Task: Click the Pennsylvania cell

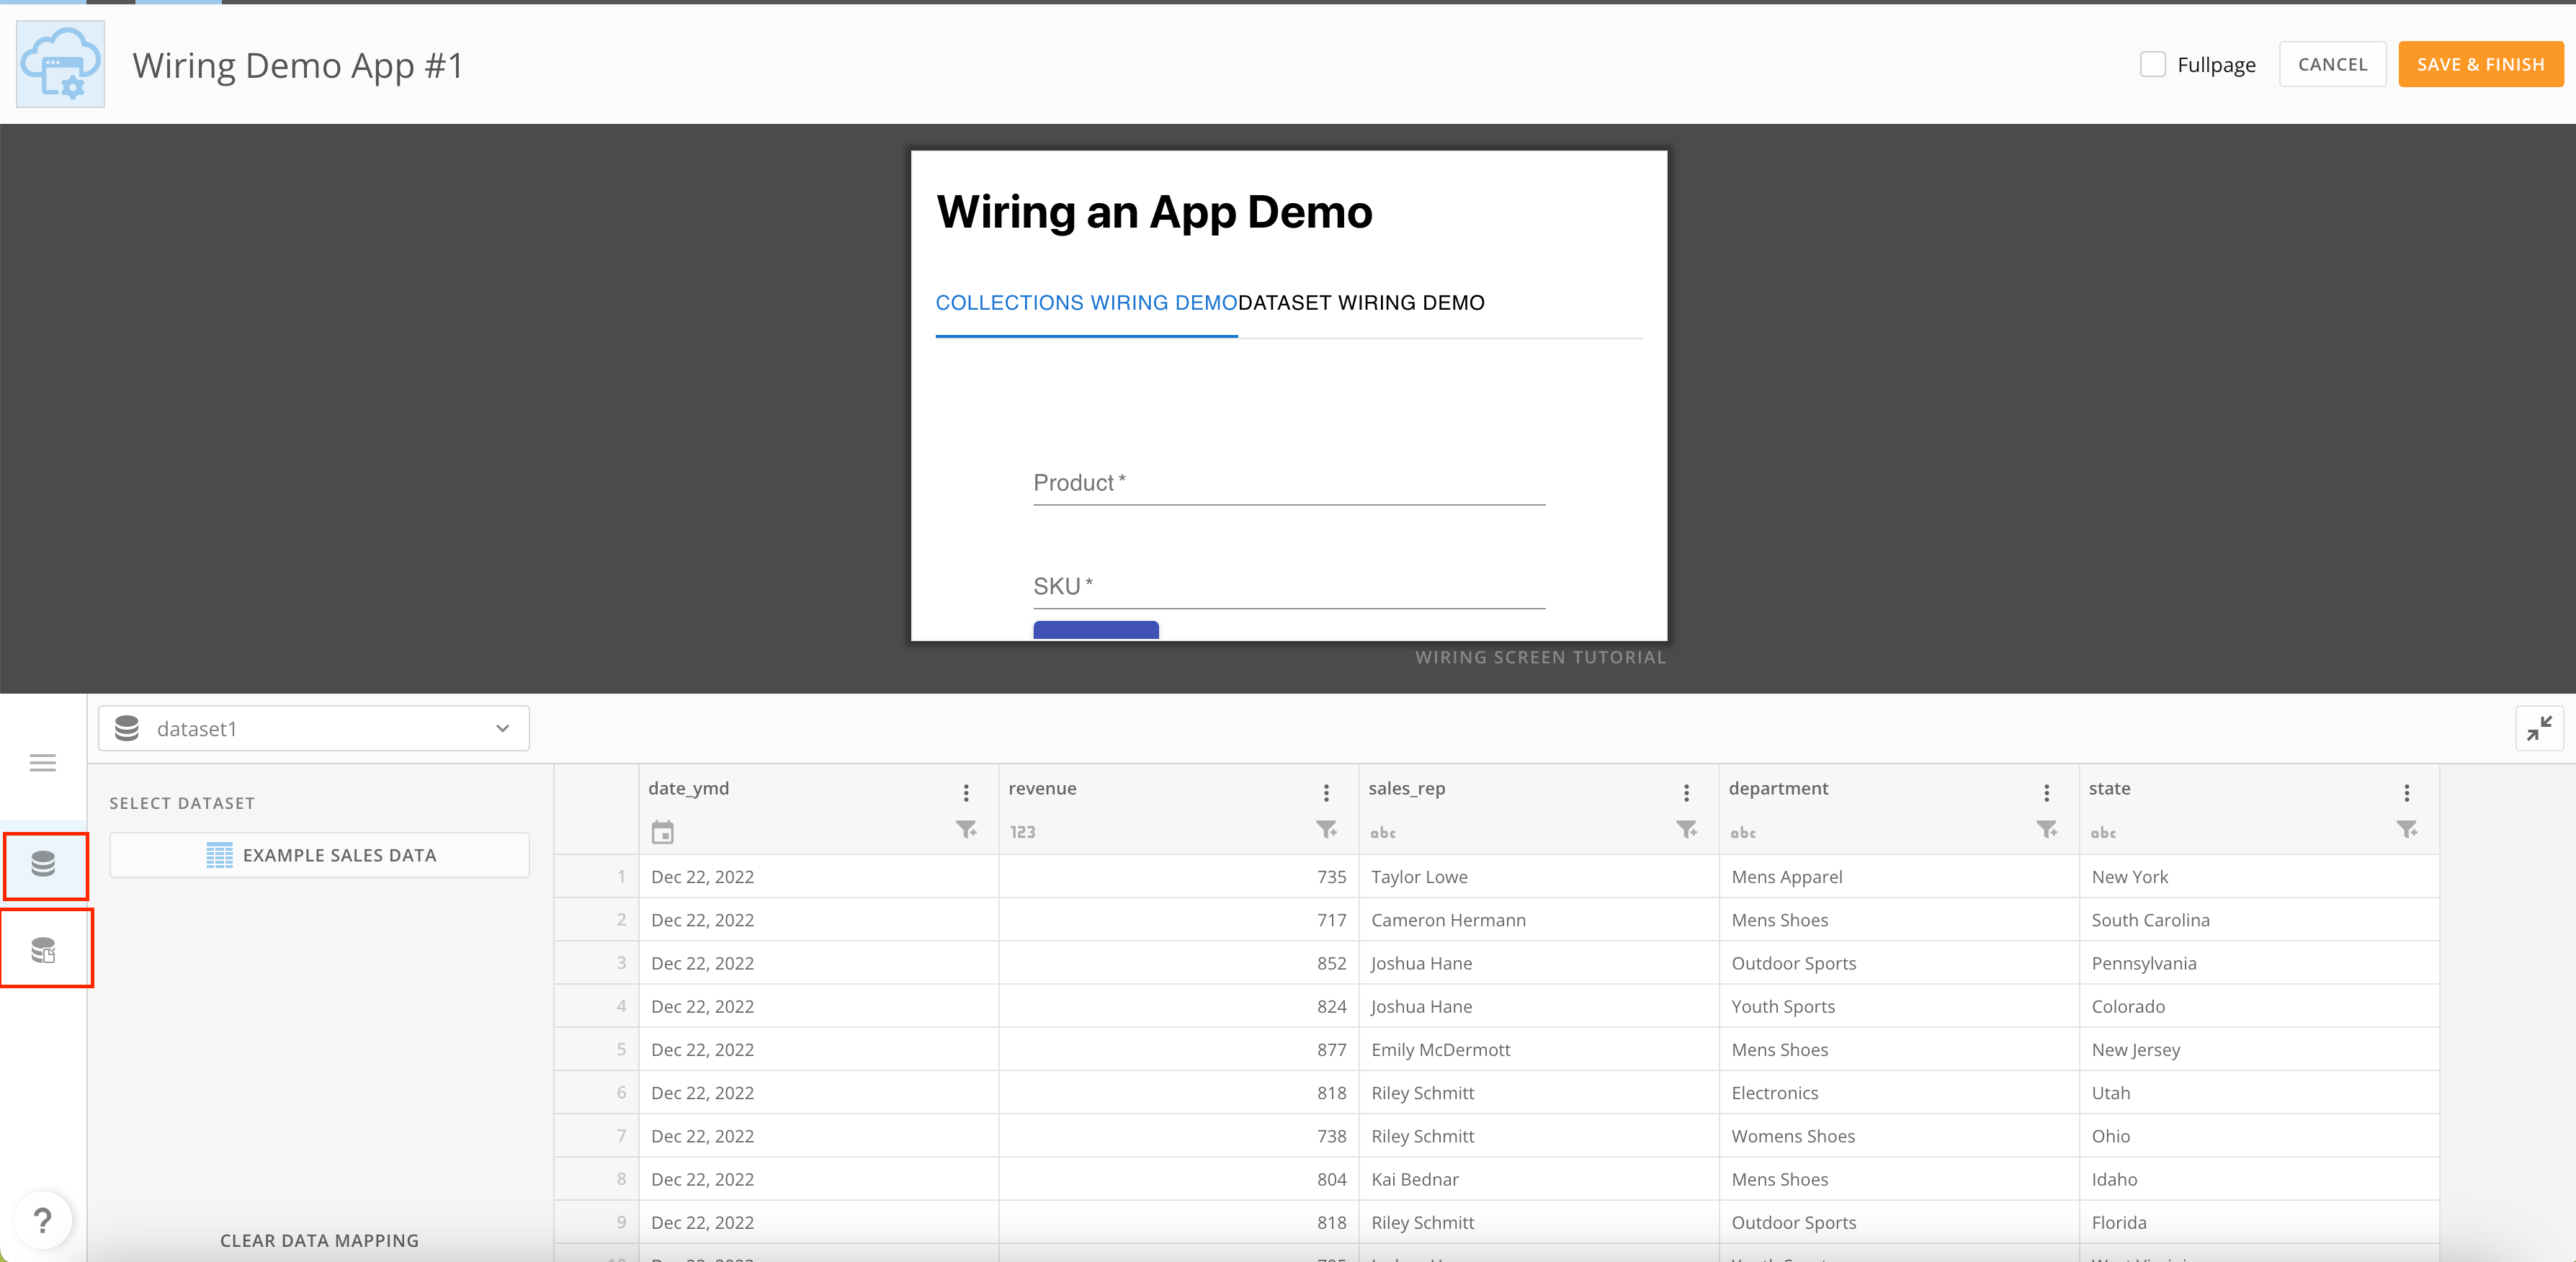Action: (2258, 963)
